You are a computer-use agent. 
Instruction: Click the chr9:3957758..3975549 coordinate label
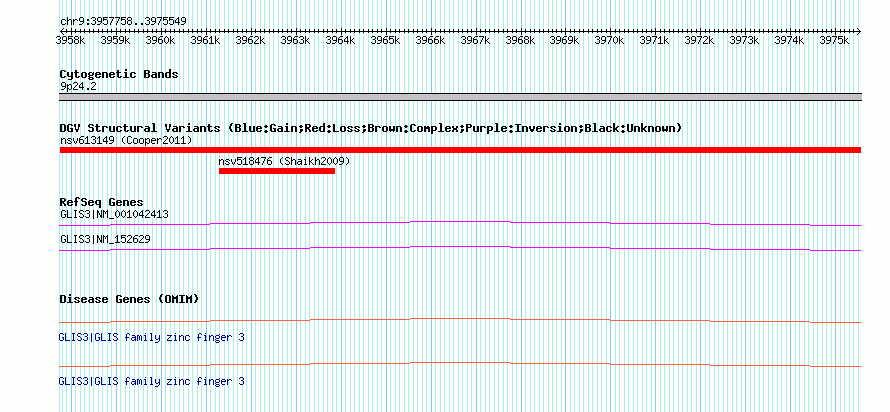123,22
